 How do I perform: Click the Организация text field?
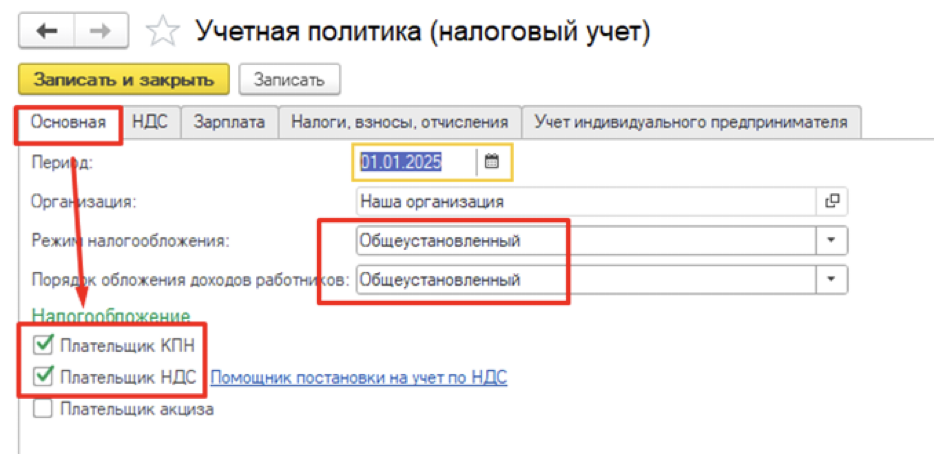pyautogui.click(x=585, y=201)
